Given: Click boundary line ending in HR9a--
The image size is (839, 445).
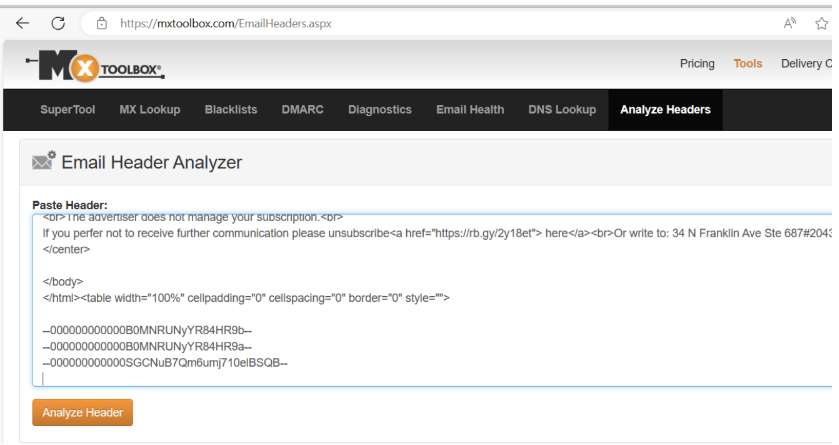Looking at the screenshot, I should 147,347.
